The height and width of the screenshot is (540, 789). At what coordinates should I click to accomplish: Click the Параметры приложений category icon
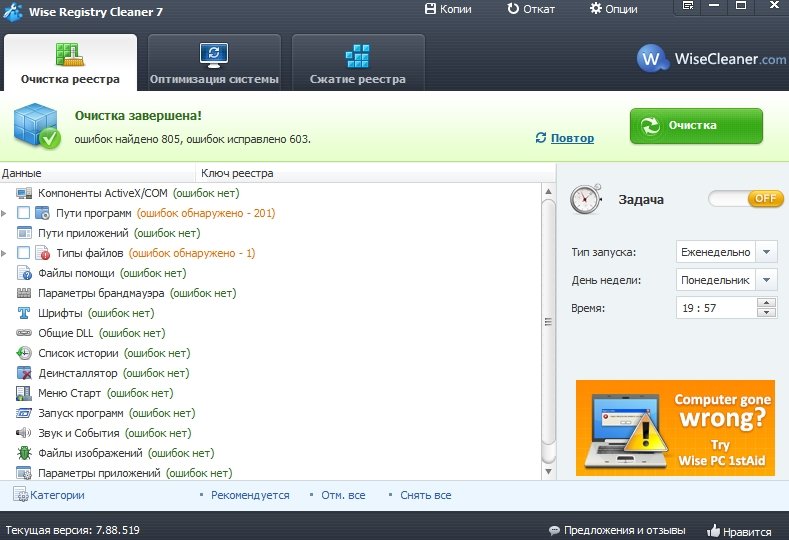(24, 473)
